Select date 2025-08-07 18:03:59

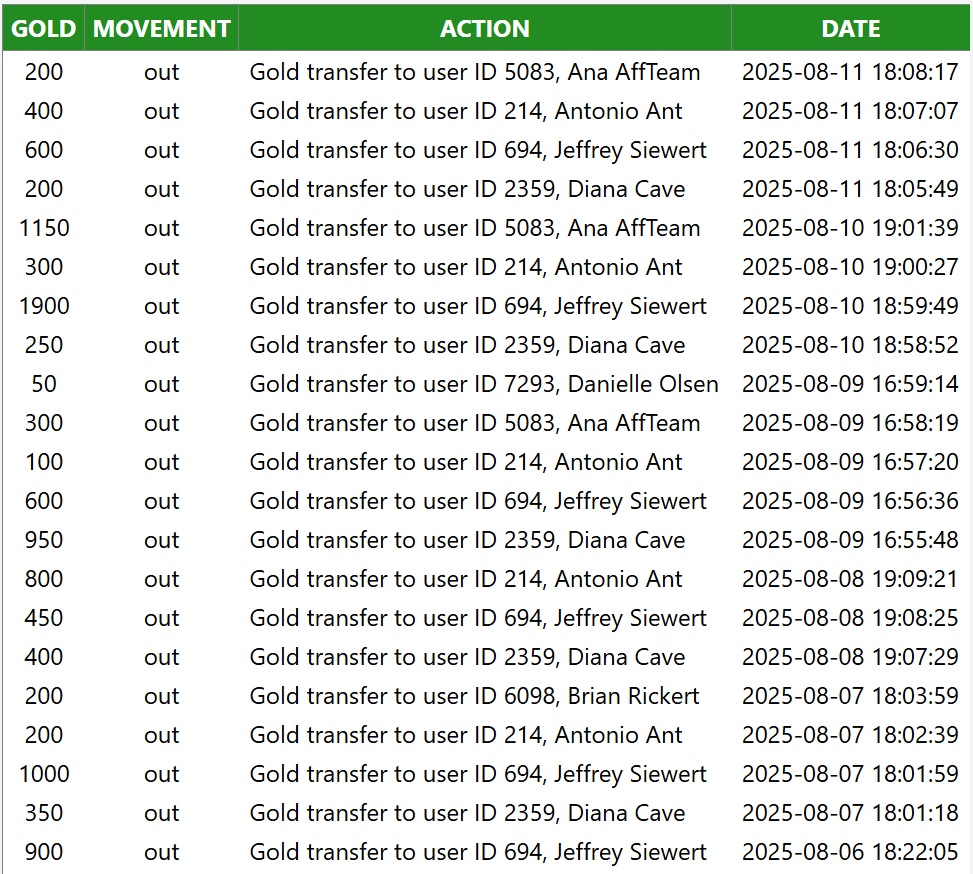(850, 696)
